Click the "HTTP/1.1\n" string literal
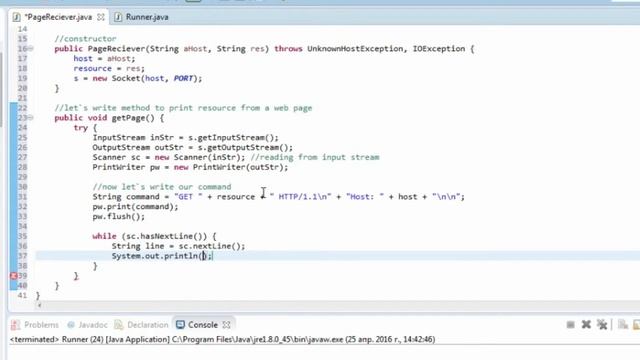 [300, 197]
